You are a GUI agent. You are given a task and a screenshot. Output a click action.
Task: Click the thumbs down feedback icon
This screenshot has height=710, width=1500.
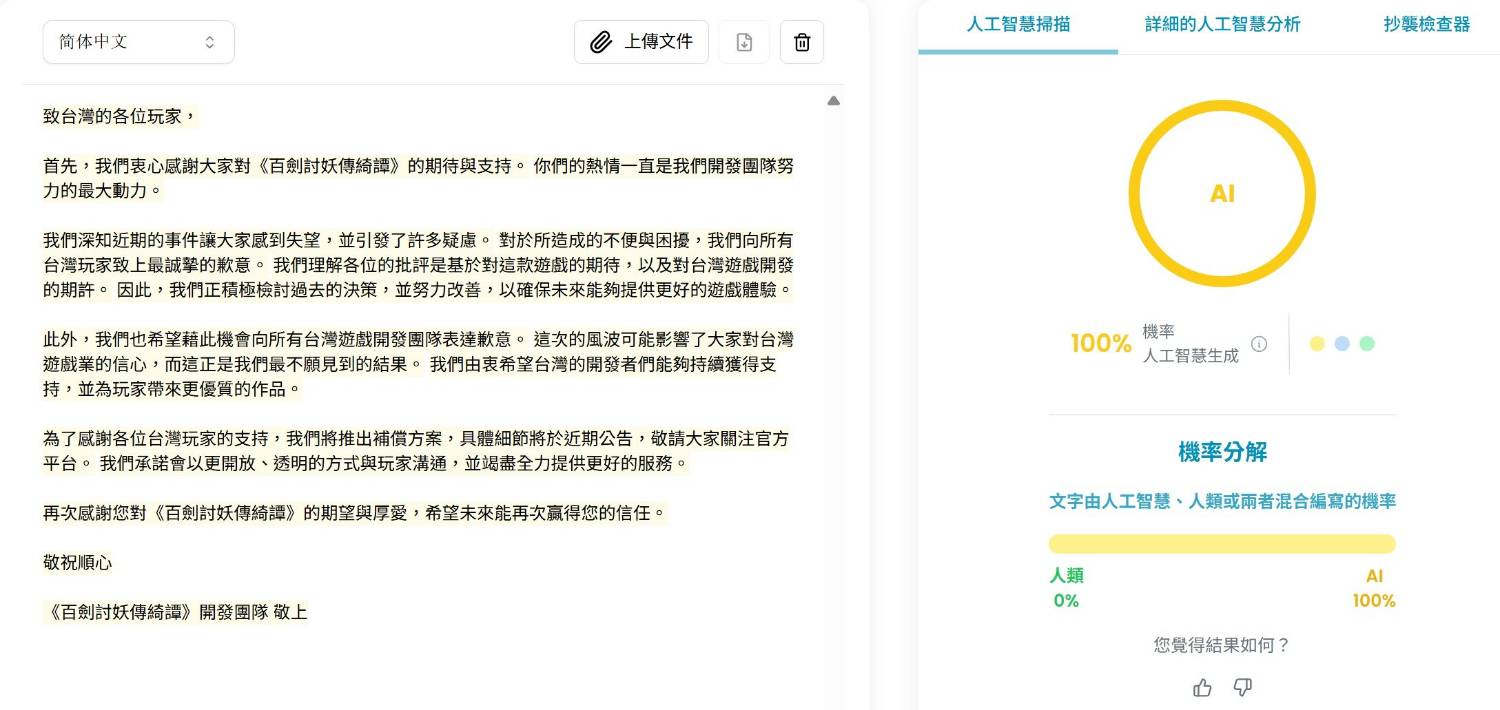click(1243, 688)
